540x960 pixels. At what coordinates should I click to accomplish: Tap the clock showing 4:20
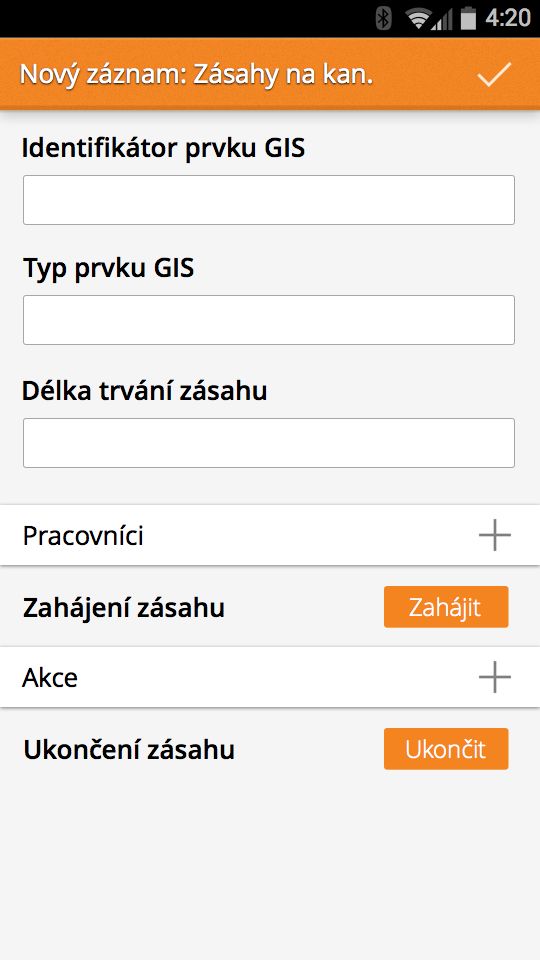point(508,18)
